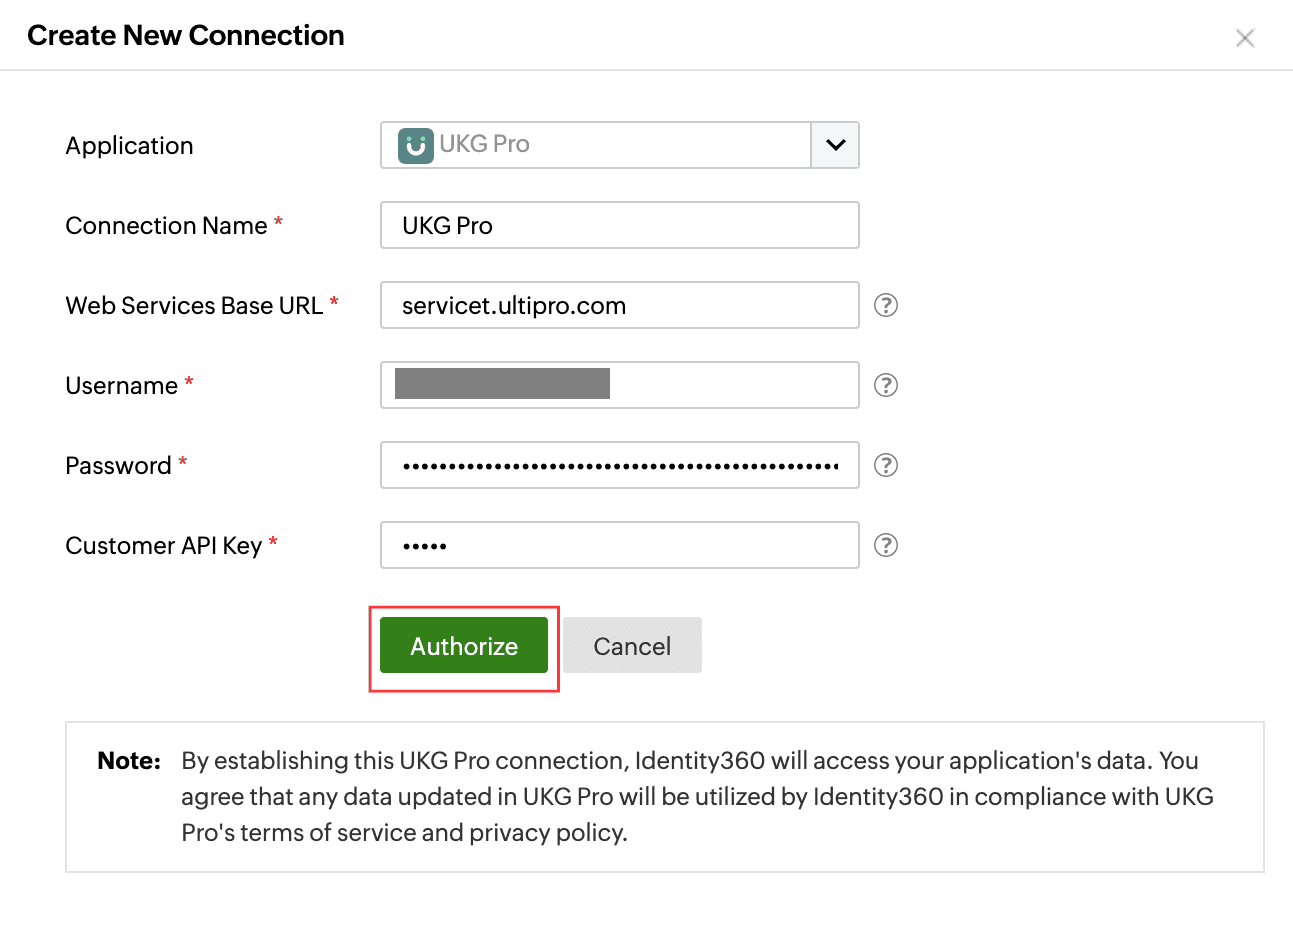Viewport: 1293px width, 927px height.
Task: Click the UKG Pro text in Application selector
Action: (484, 145)
